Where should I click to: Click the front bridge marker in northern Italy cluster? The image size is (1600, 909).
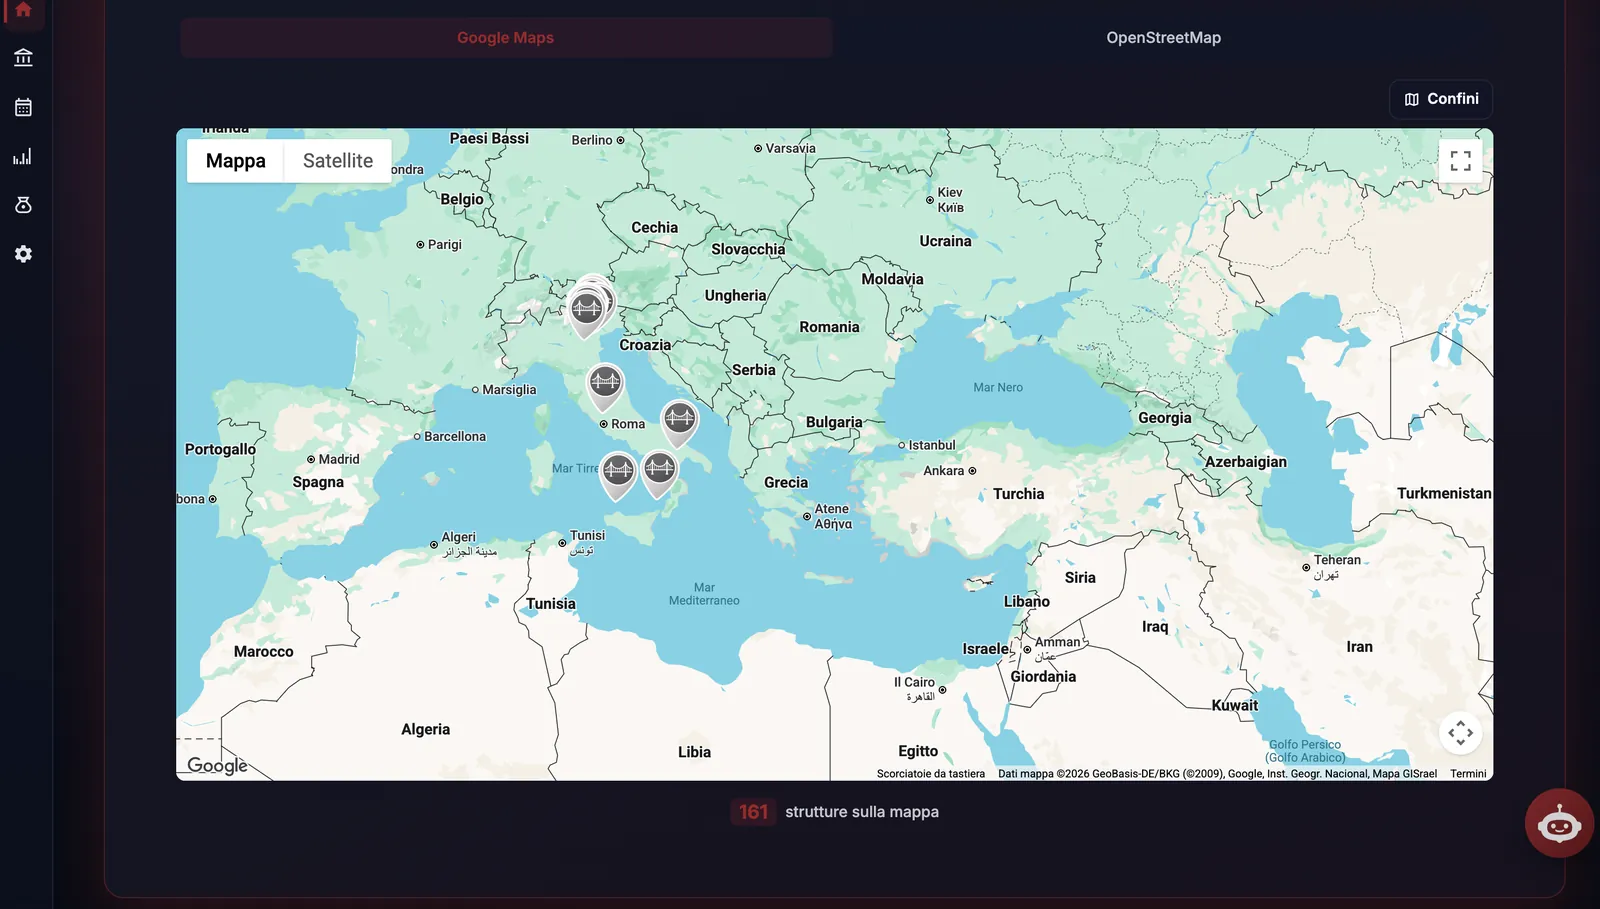pos(586,312)
